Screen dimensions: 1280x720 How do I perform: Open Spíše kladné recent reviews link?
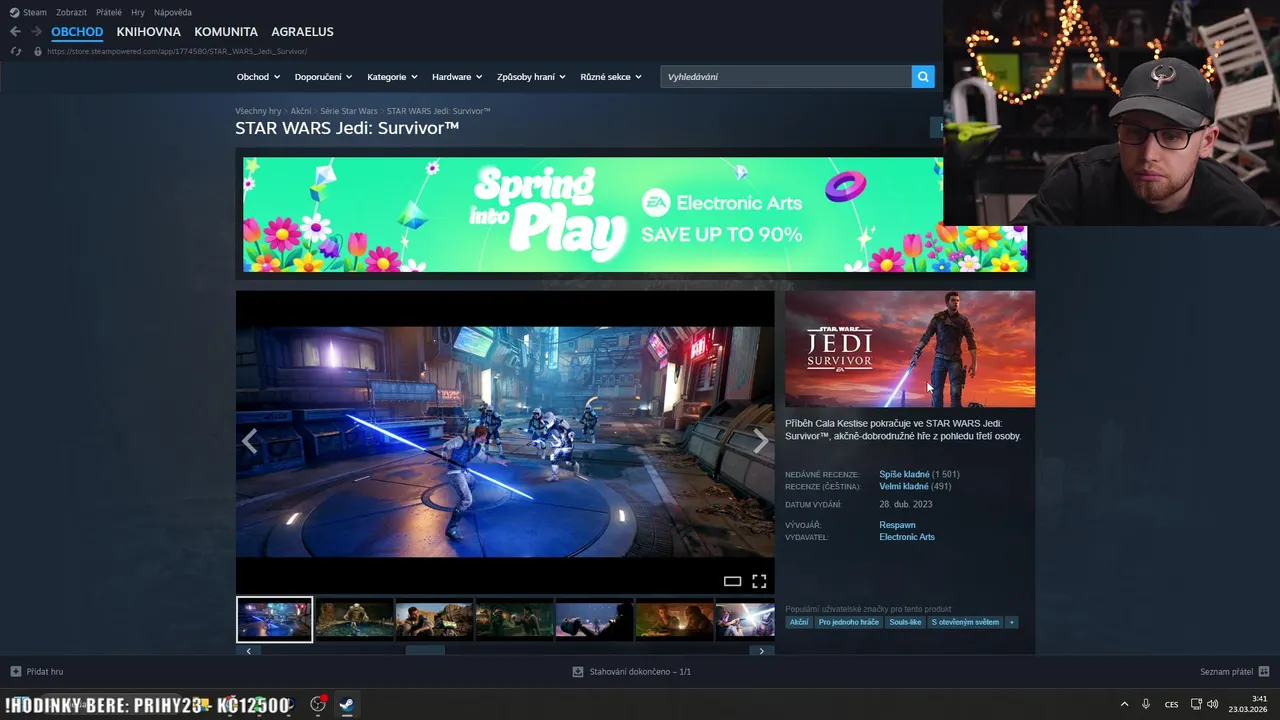click(x=904, y=474)
